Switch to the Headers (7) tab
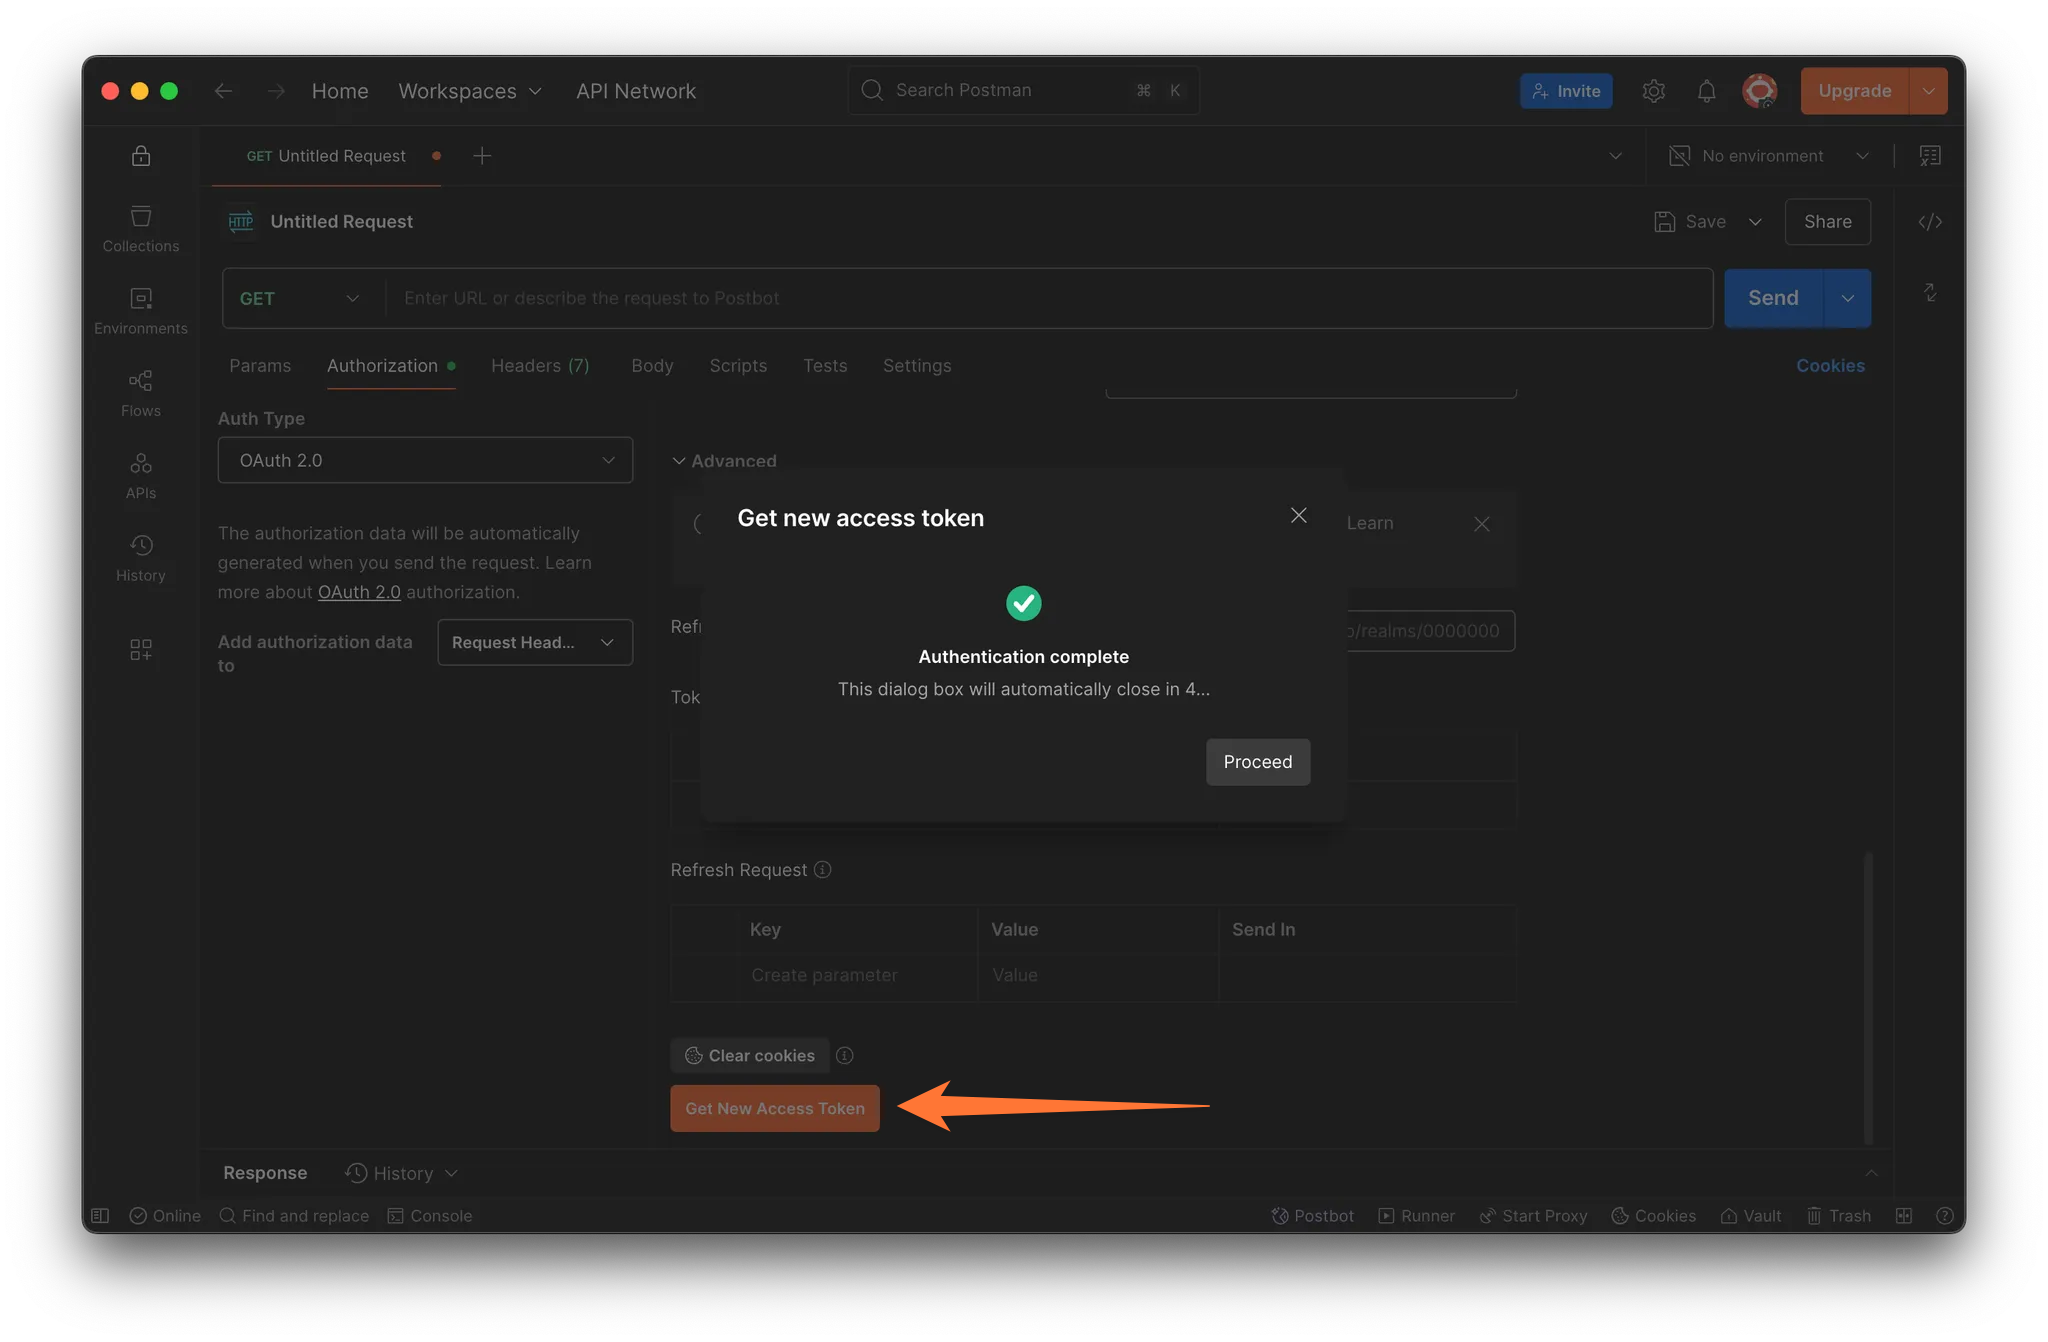 [x=540, y=366]
